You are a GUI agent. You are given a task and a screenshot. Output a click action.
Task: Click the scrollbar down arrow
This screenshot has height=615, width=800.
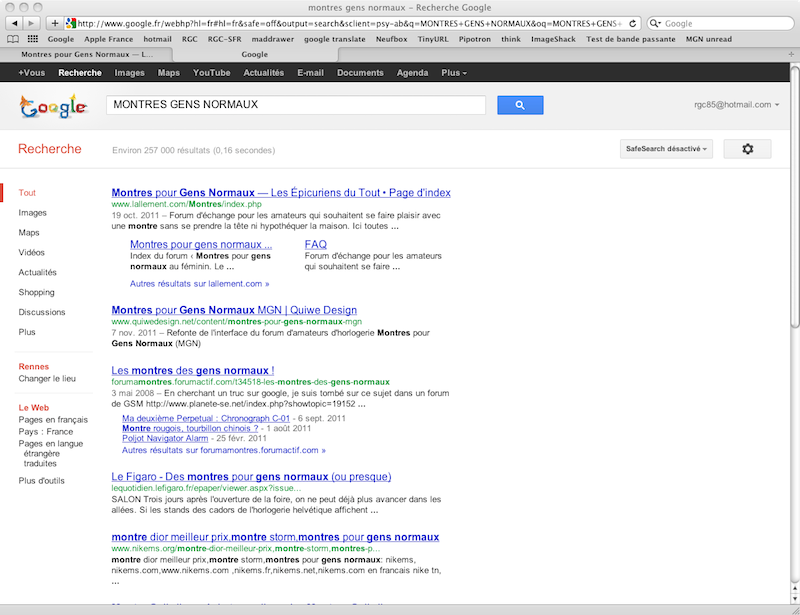point(795,599)
